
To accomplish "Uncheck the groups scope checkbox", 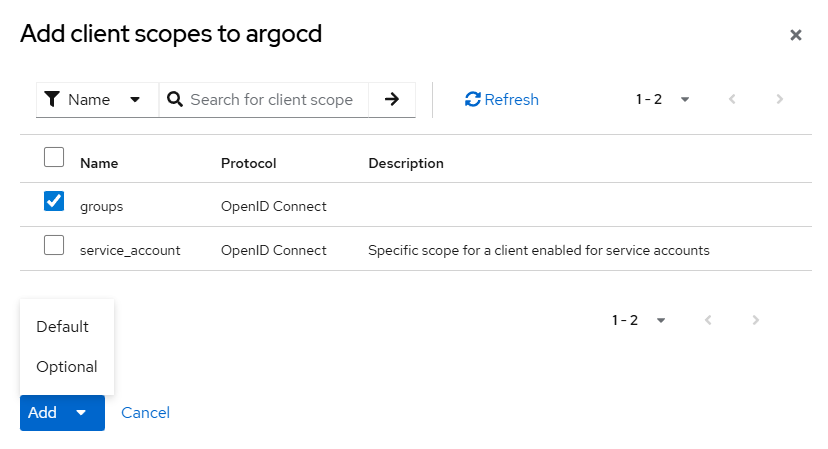I will pyautogui.click(x=54, y=202).
